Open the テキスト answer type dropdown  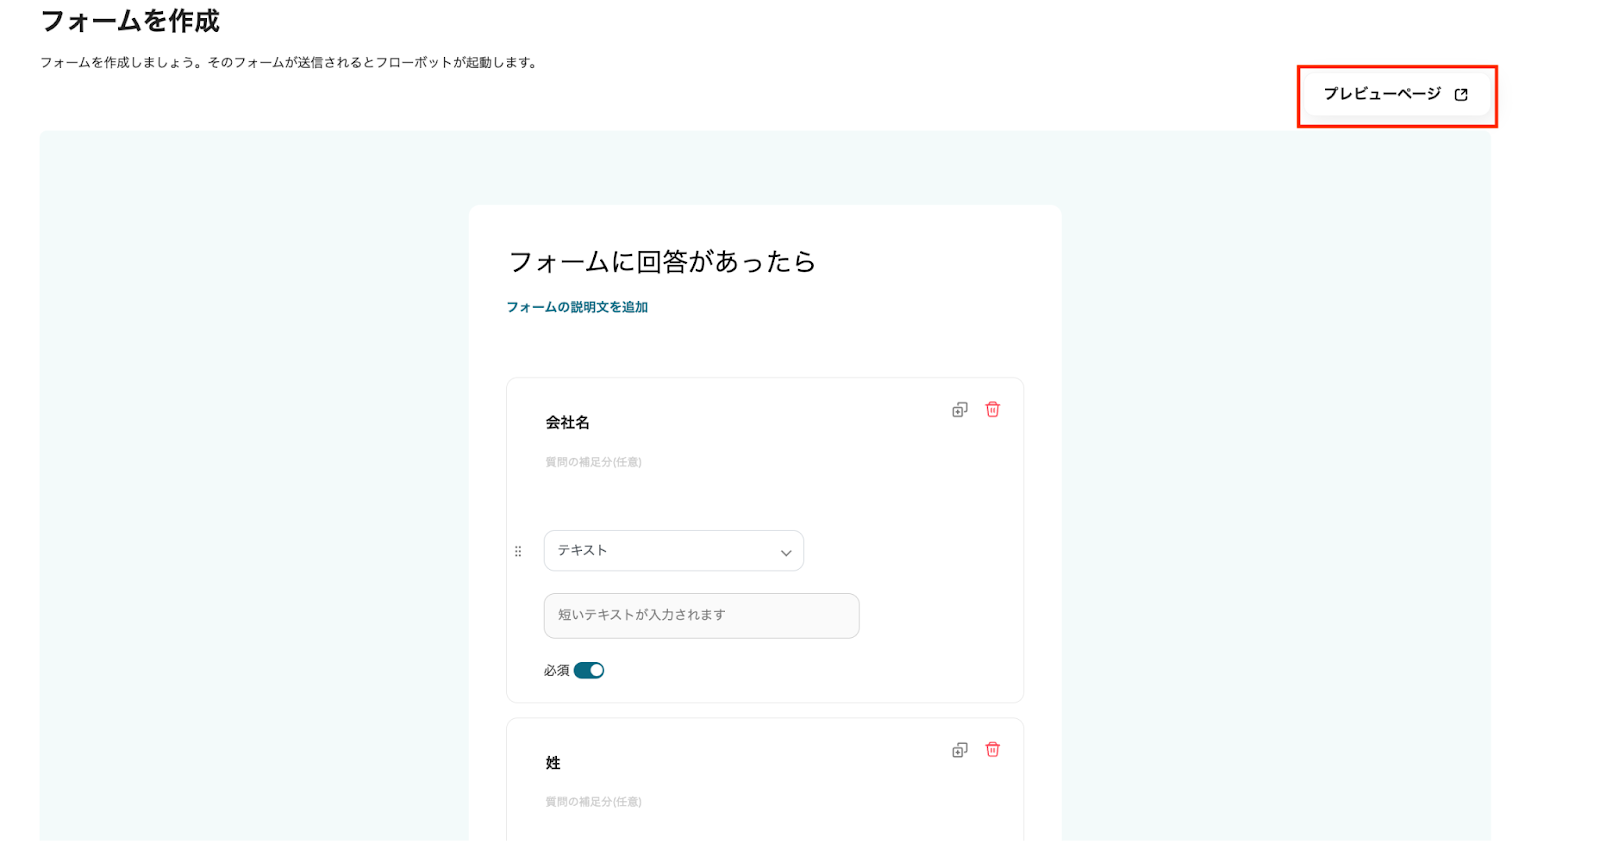coord(674,551)
